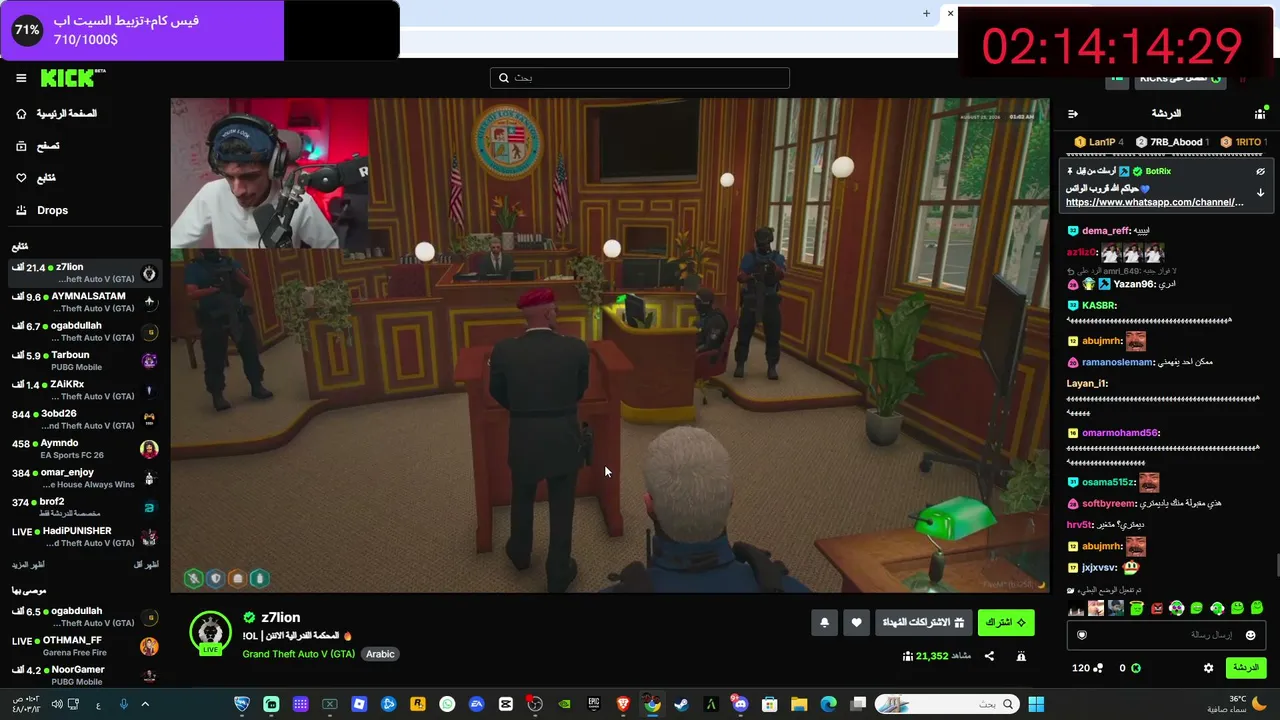1280x720 pixels.
Task: Open Epic Games Launcher from the taskbar
Action: point(594,704)
